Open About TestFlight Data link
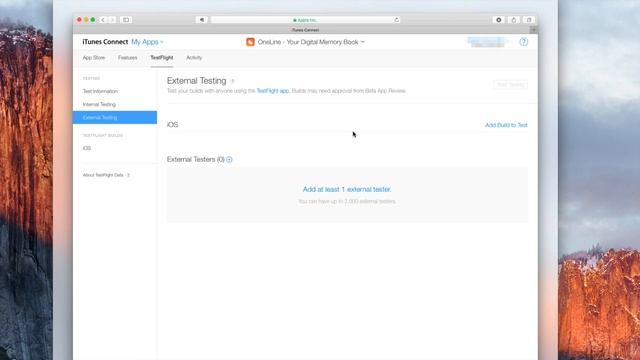Viewport: 640px width, 360px height. (106, 175)
